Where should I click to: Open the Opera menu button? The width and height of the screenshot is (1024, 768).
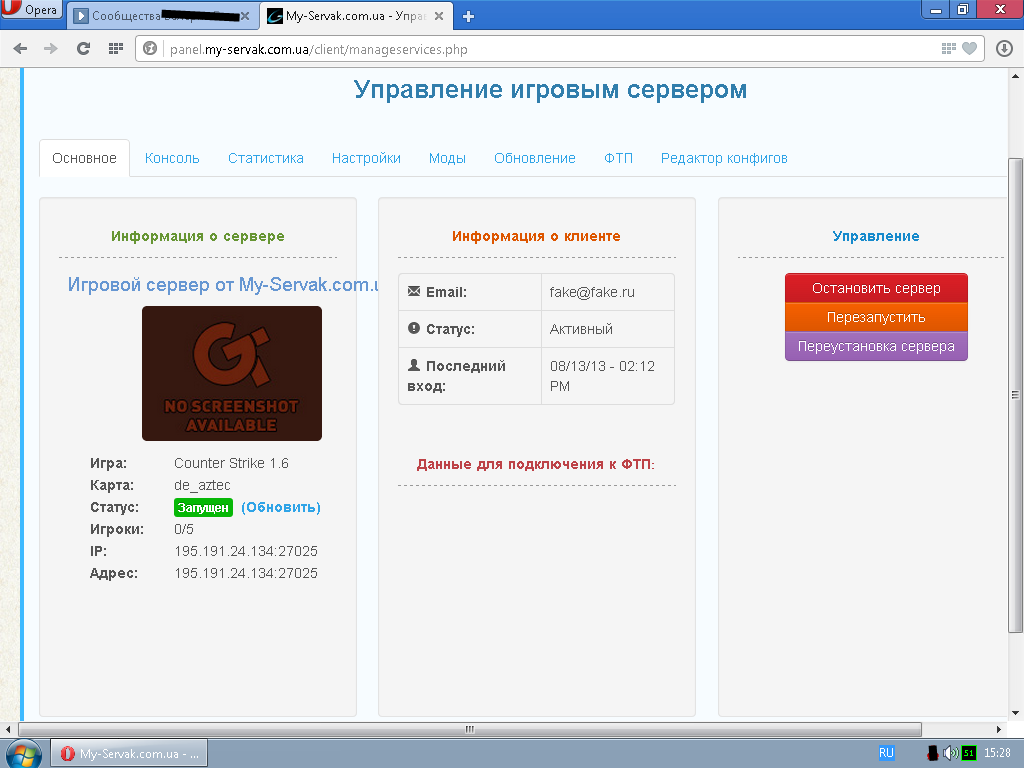tap(31, 9)
